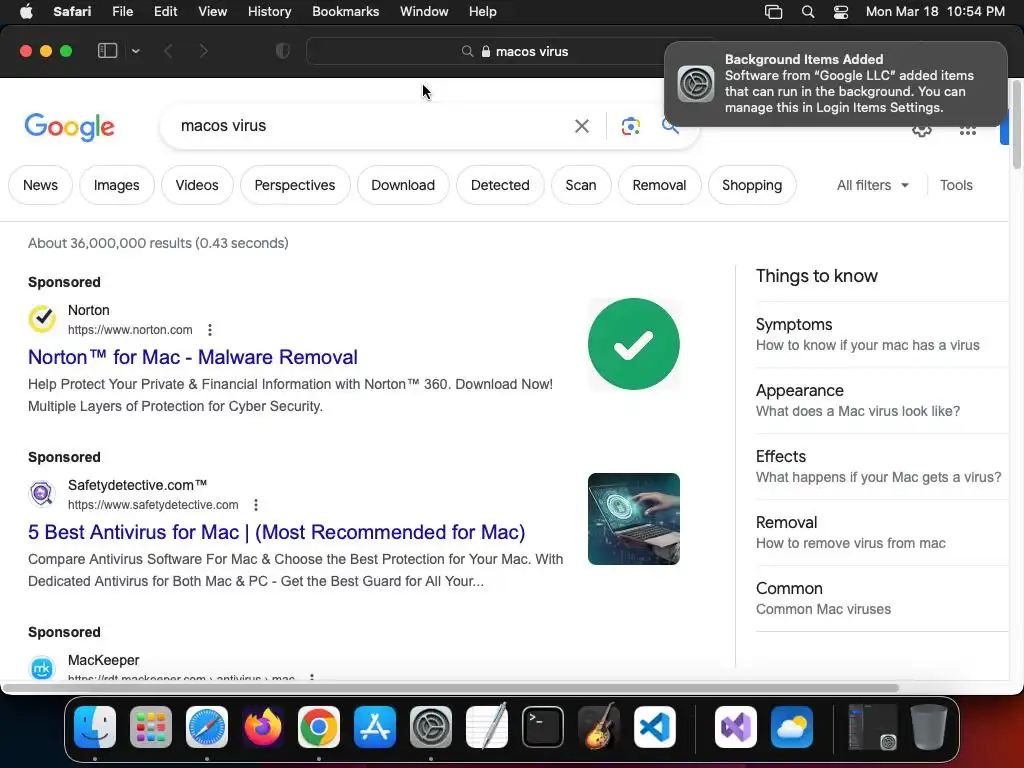Click the MacKeeper sponsored result name
The image size is (1024, 768).
(103, 660)
